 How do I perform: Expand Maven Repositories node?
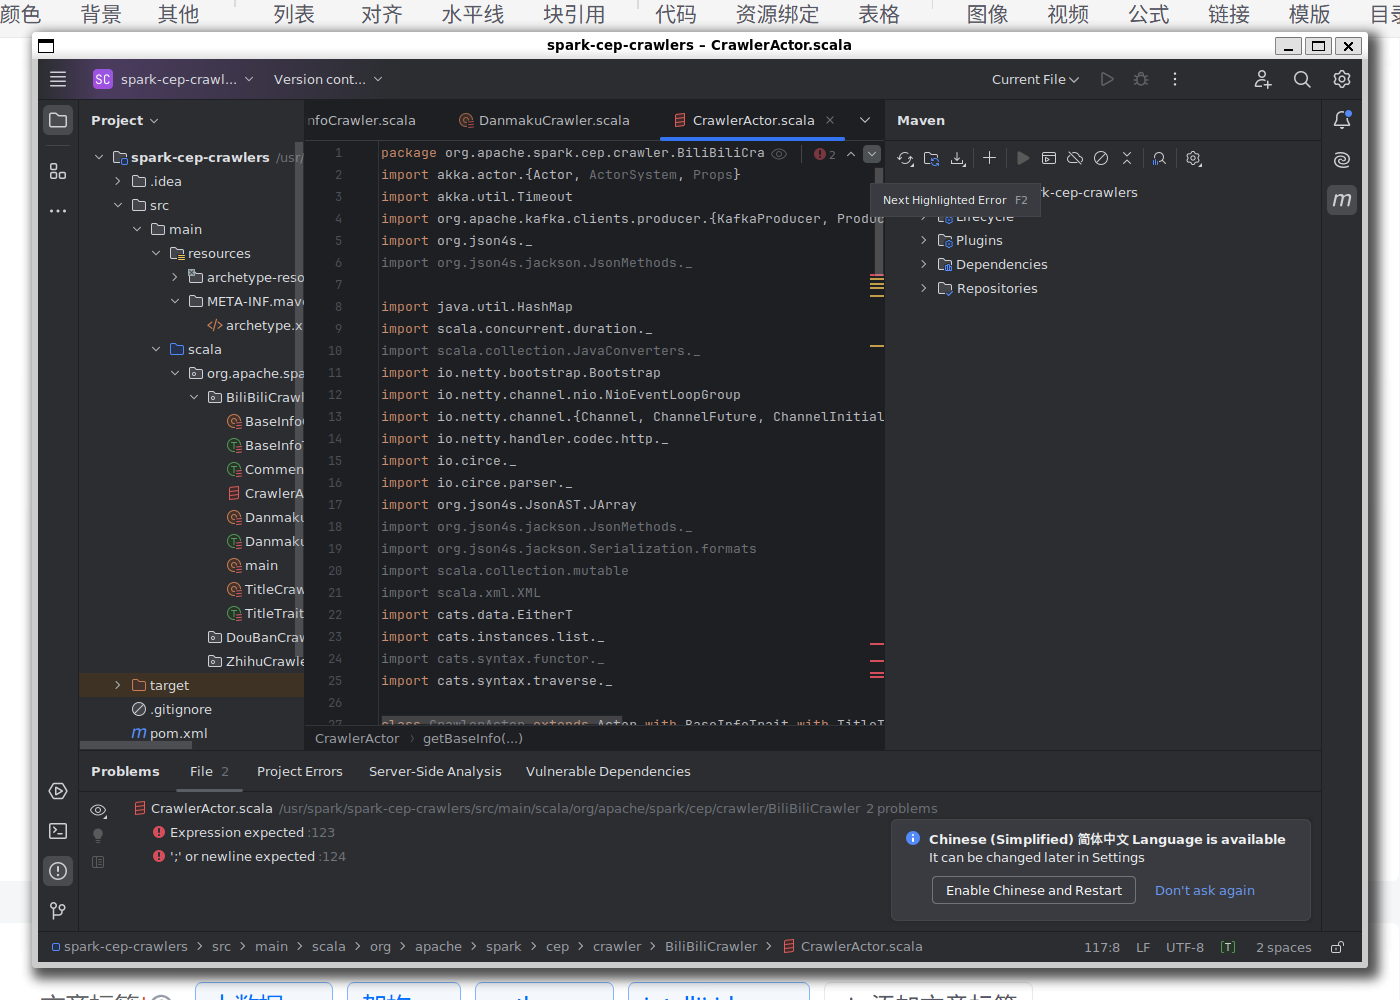[924, 288]
